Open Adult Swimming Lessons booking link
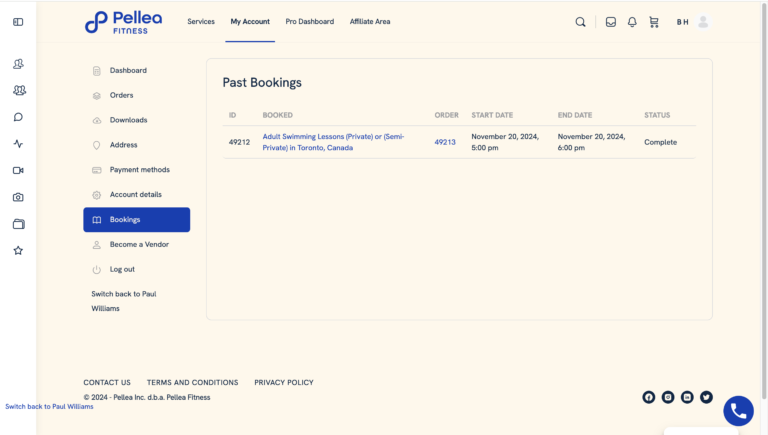This screenshot has height=435, width=768. (333, 142)
